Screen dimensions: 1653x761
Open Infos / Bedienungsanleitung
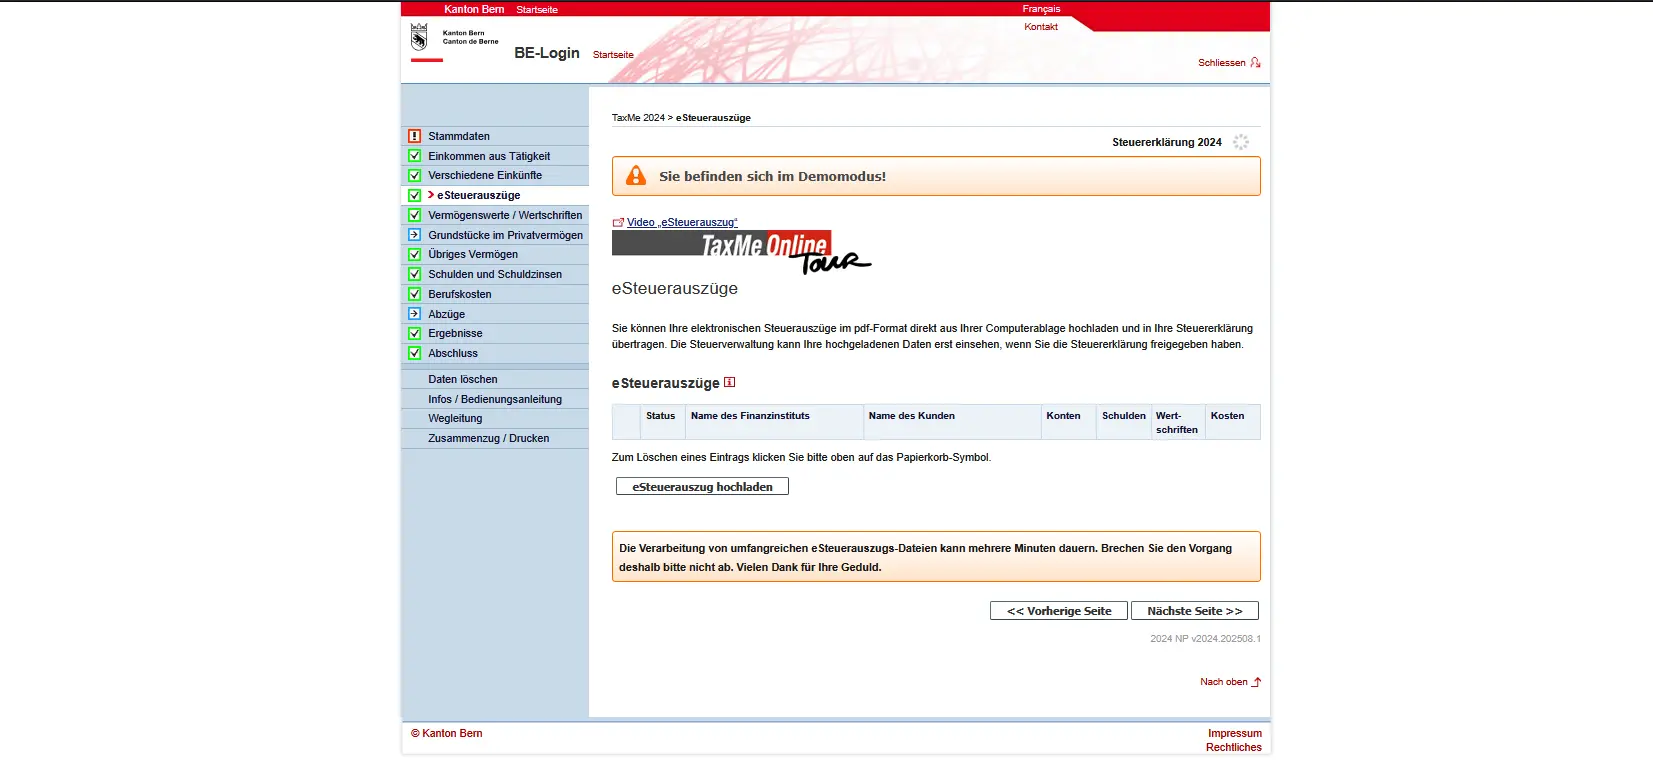[495, 399]
